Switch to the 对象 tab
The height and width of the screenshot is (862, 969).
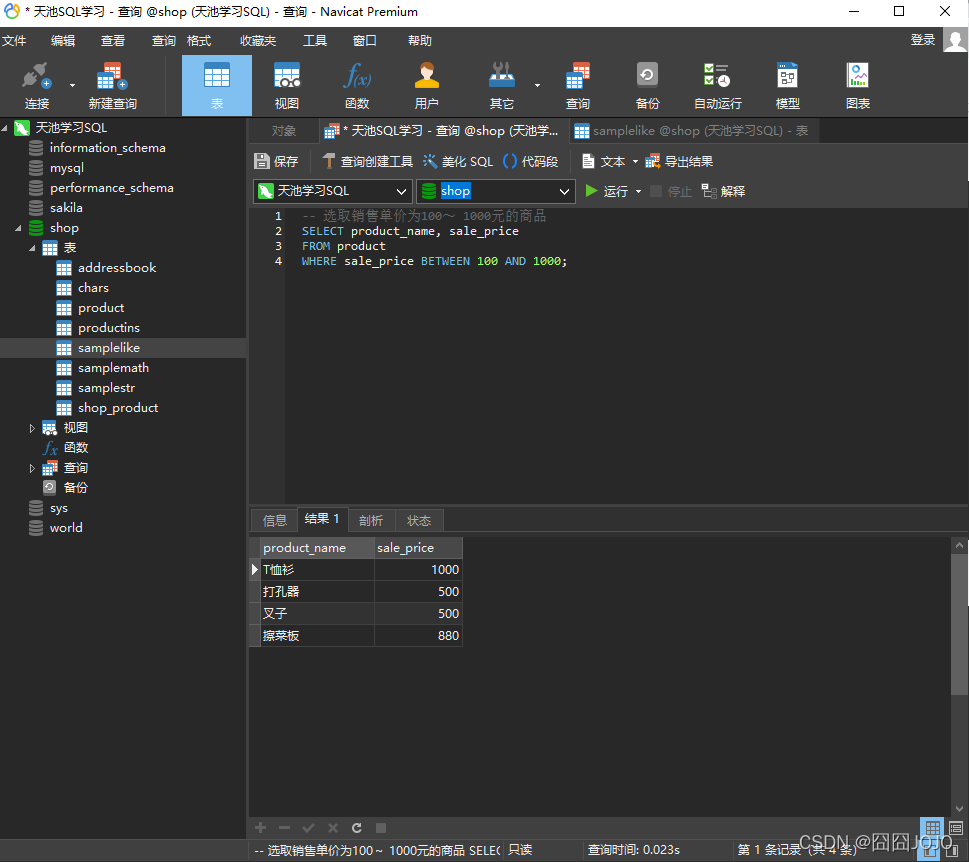[x=284, y=131]
